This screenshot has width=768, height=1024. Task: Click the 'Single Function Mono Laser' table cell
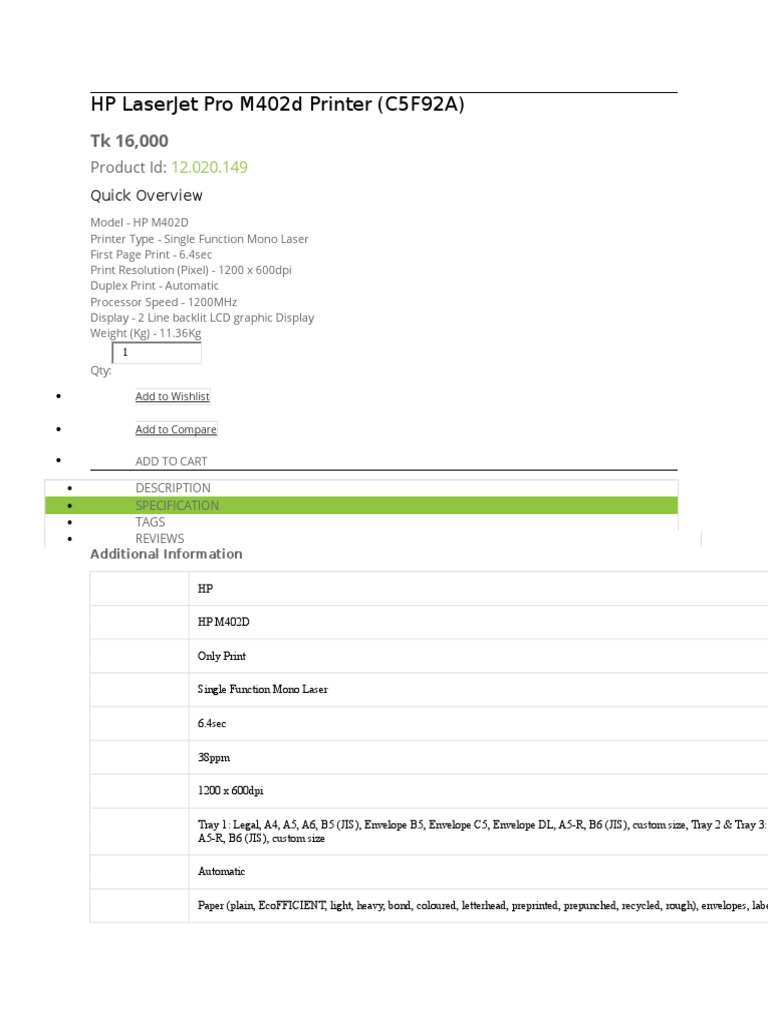263,690
